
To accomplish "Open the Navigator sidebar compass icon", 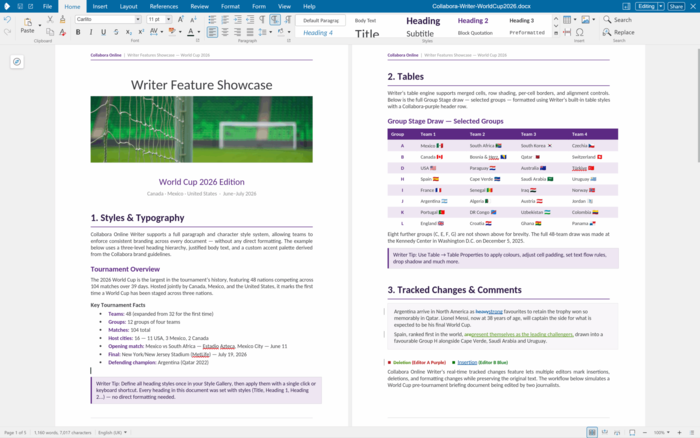I will [x=17, y=62].
